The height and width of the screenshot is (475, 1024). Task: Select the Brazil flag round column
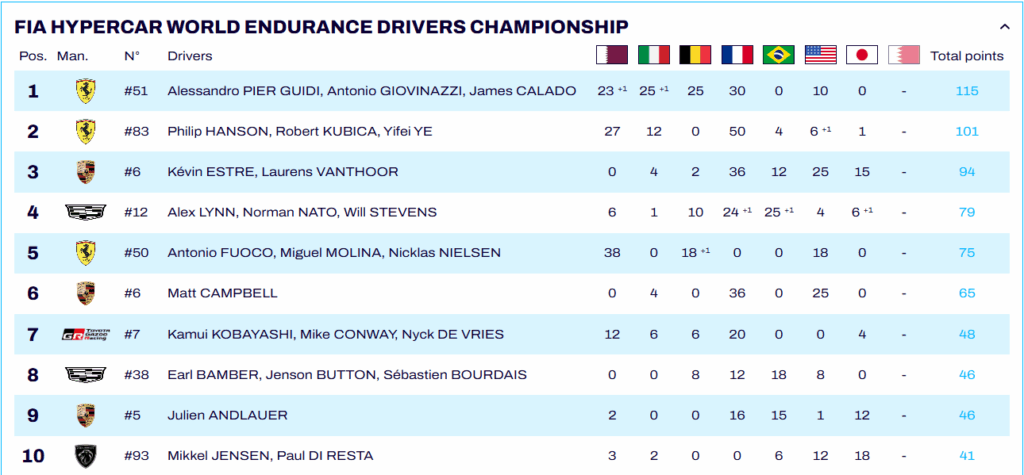[778, 55]
